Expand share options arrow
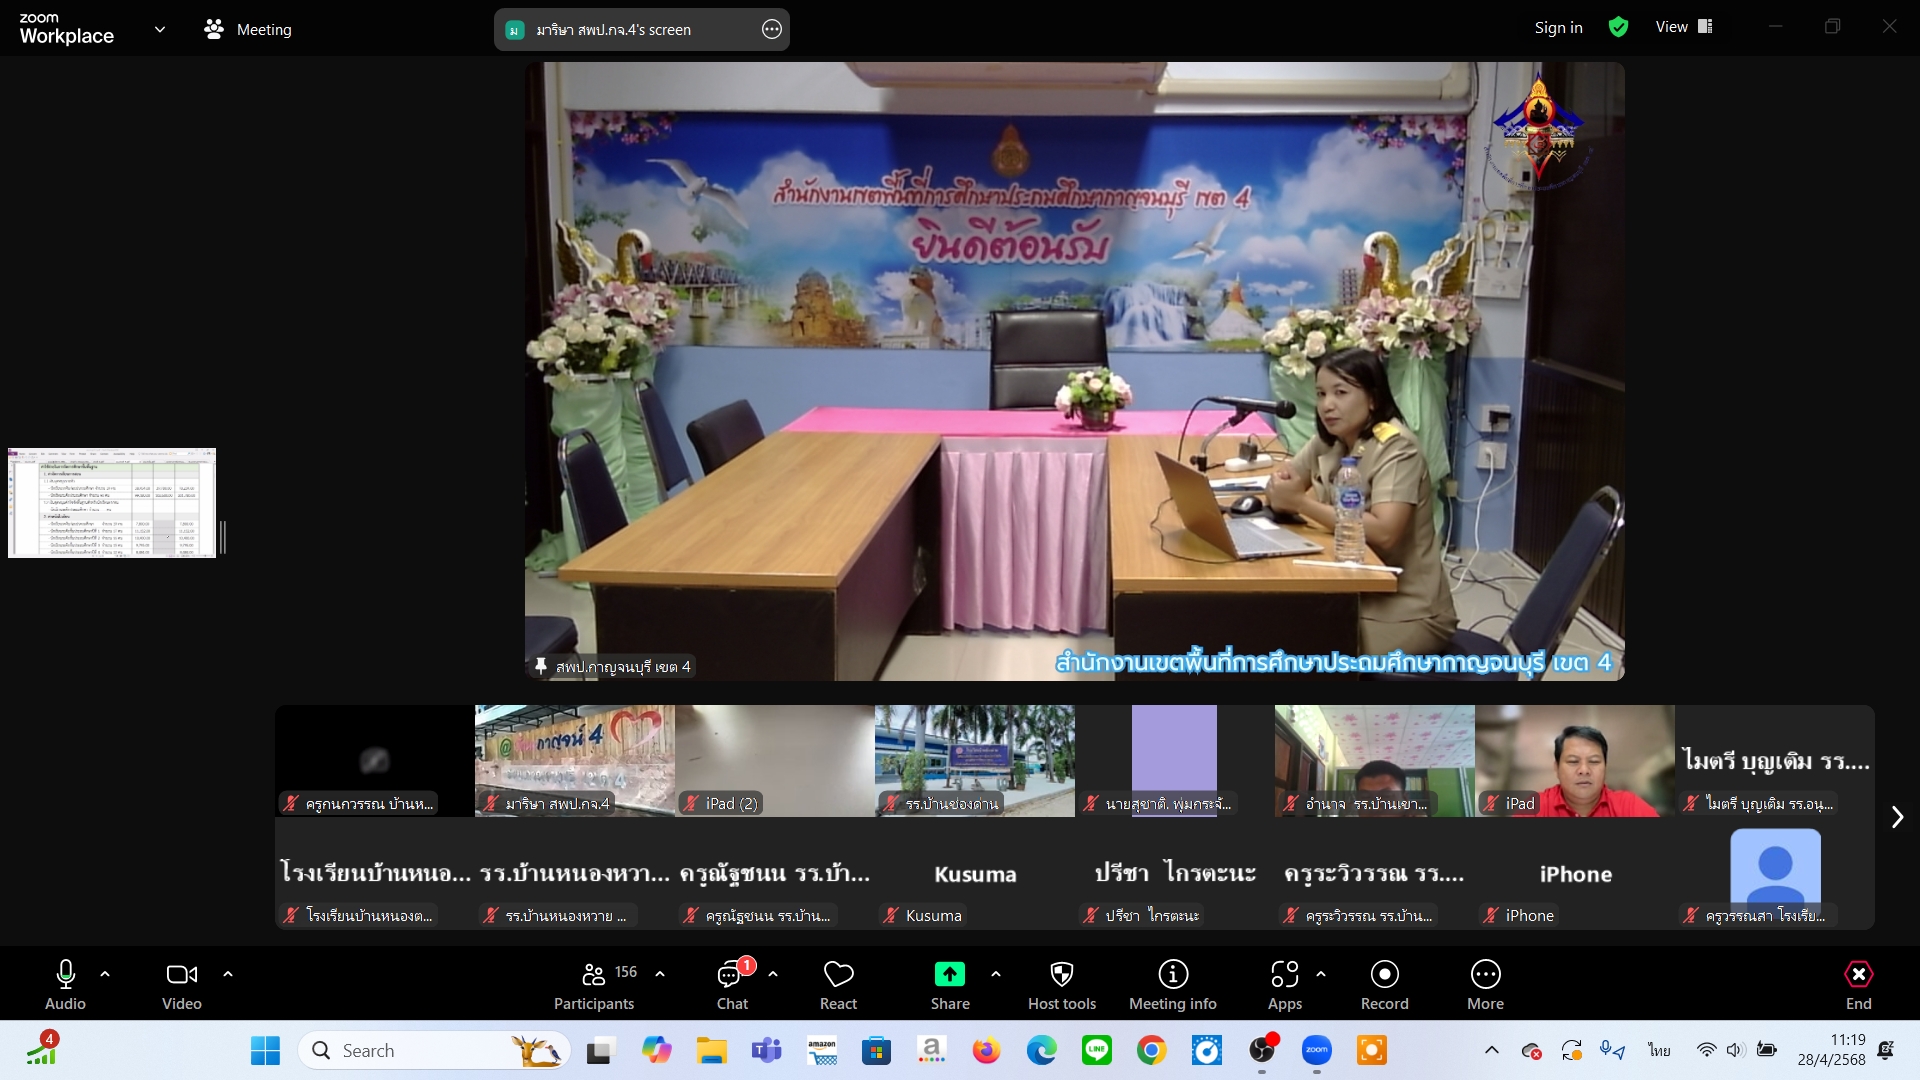1920x1080 pixels. coord(996,973)
